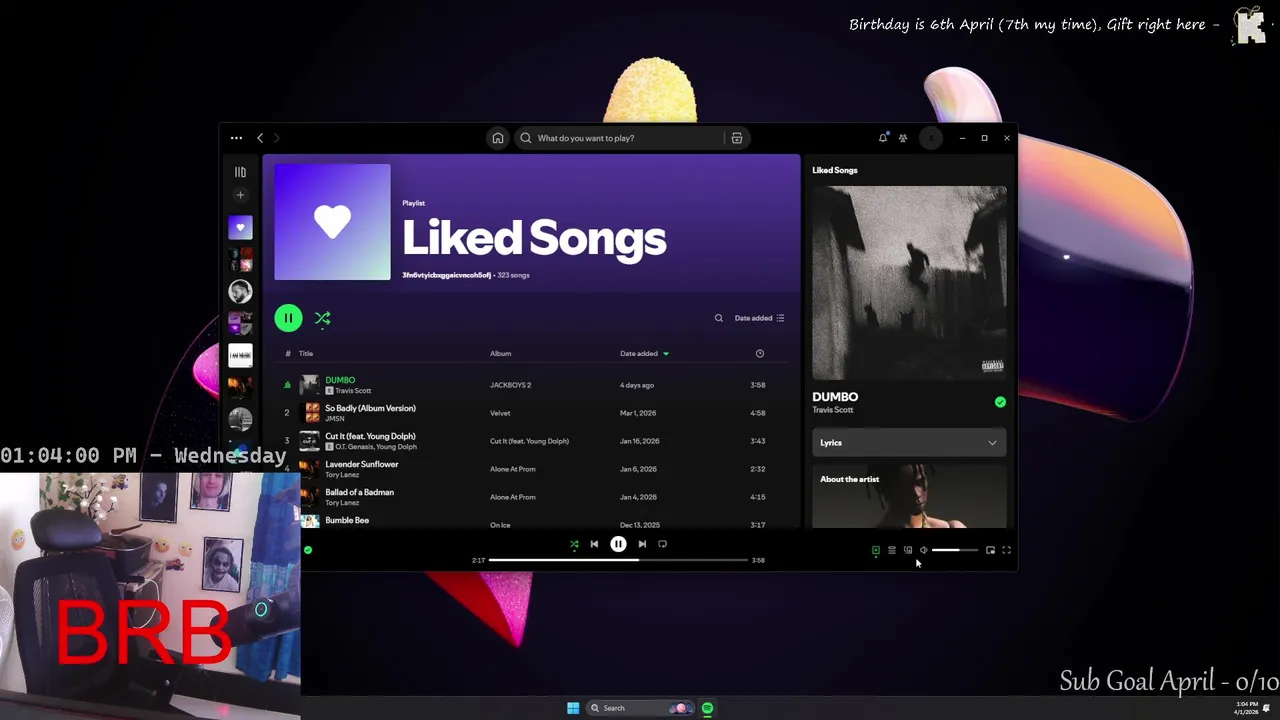Go back with the left arrow
This screenshot has height=720, width=1280.
point(260,138)
